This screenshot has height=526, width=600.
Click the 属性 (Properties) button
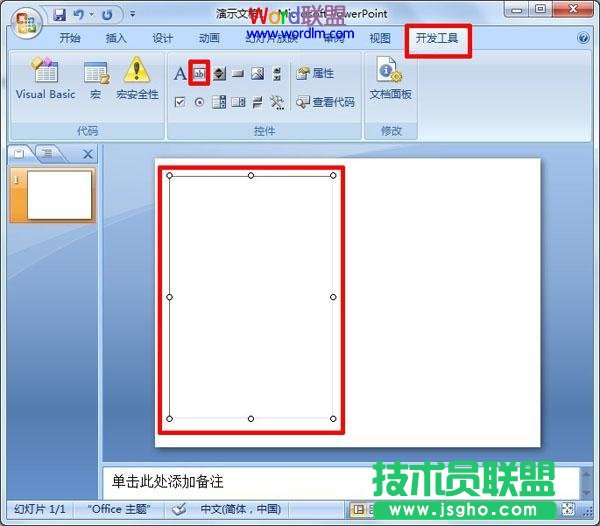click(315, 73)
